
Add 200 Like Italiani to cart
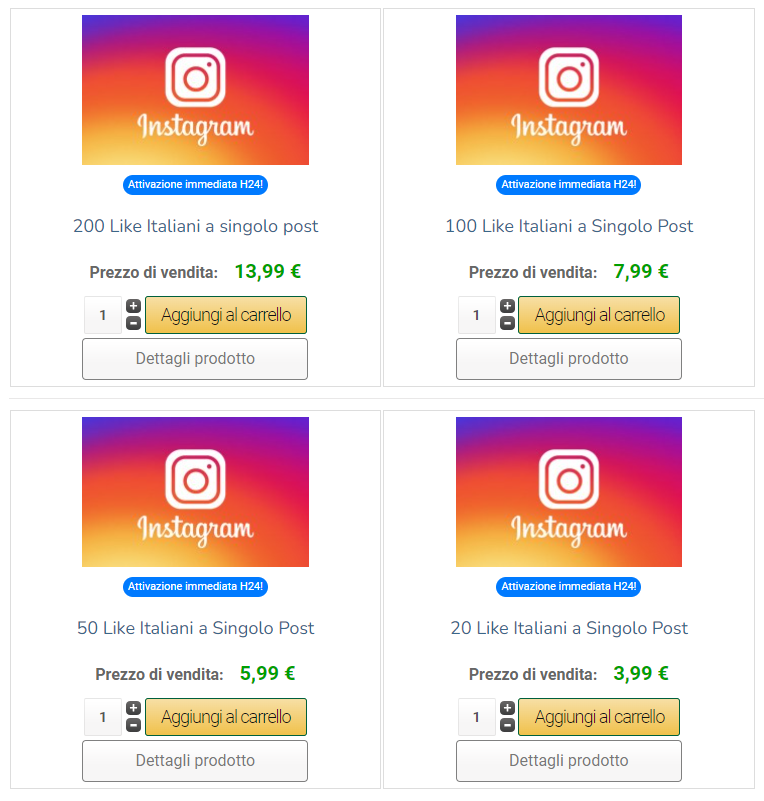(x=226, y=315)
